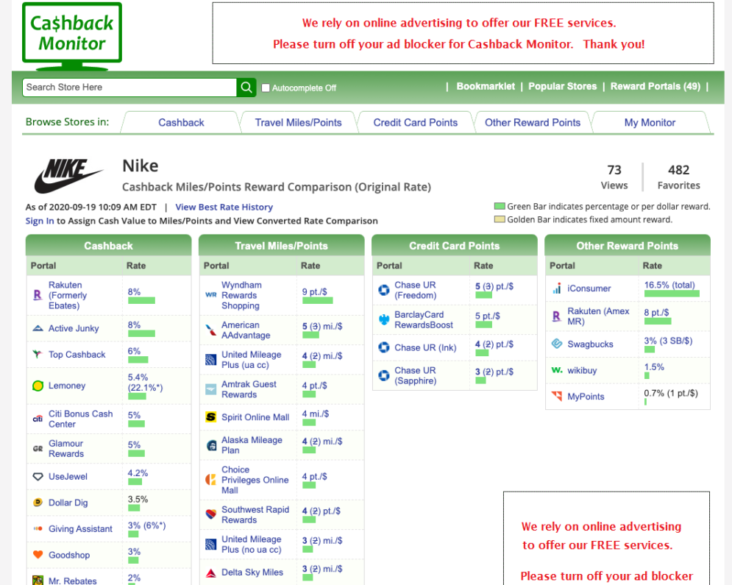Open the Chase UR (Sapphire) portal link
Viewport: 732px width, 585px height.
415,375
